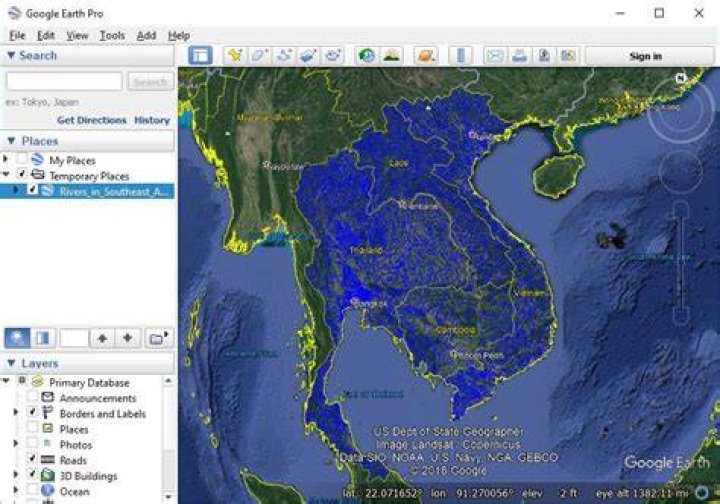The width and height of the screenshot is (720, 504).
Task: Click the Primary Database icon
Action: point(37,381)
